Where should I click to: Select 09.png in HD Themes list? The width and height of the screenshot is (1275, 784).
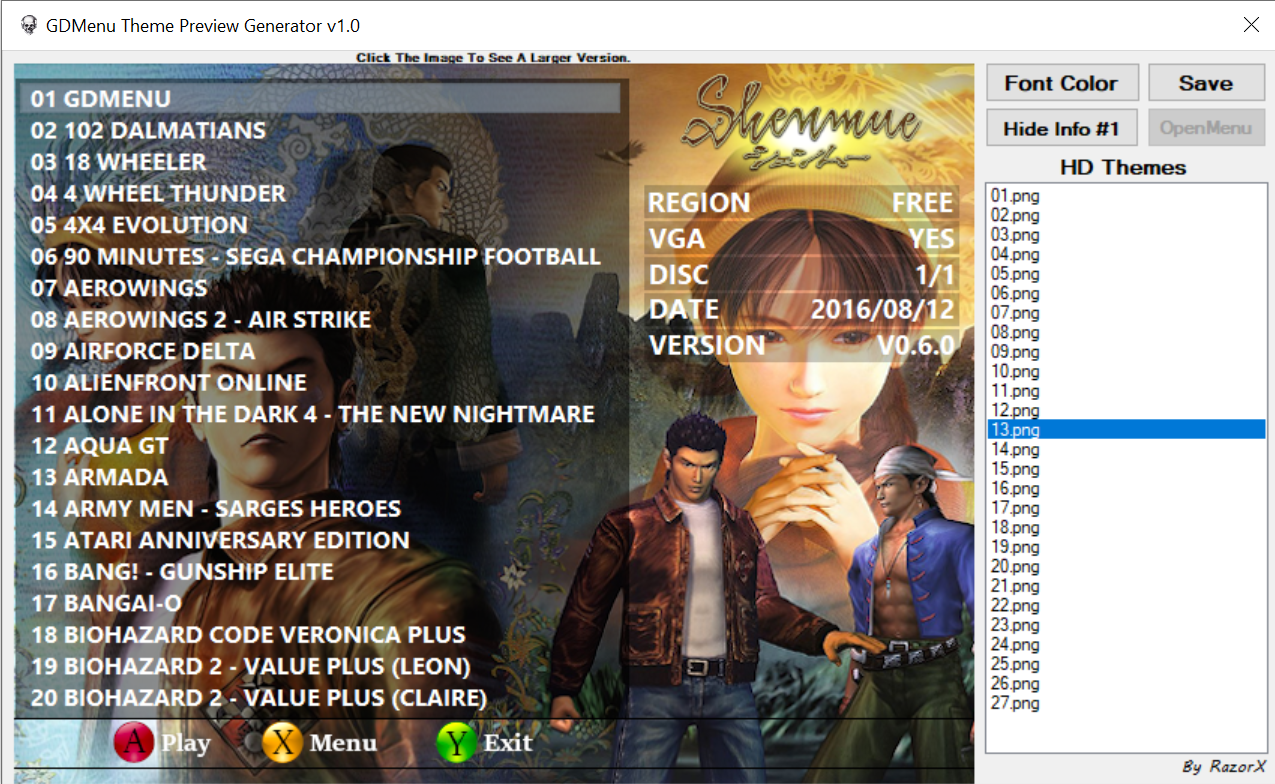point(1125,352)
